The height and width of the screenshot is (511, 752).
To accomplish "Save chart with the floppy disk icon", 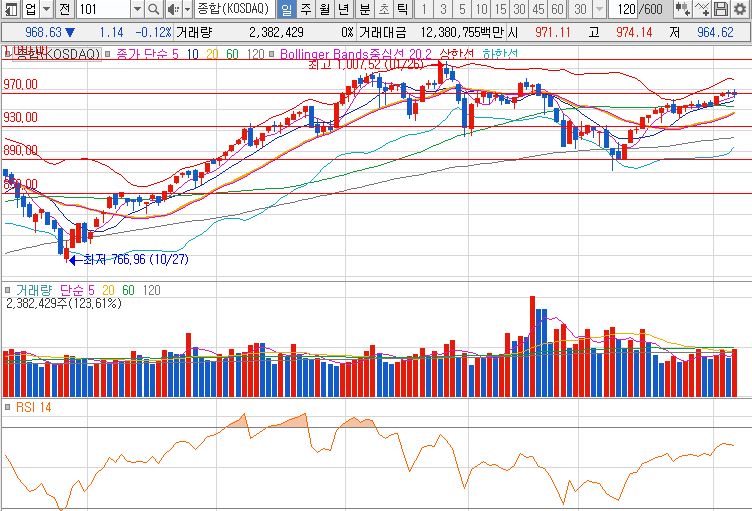I will pos(721,9).
